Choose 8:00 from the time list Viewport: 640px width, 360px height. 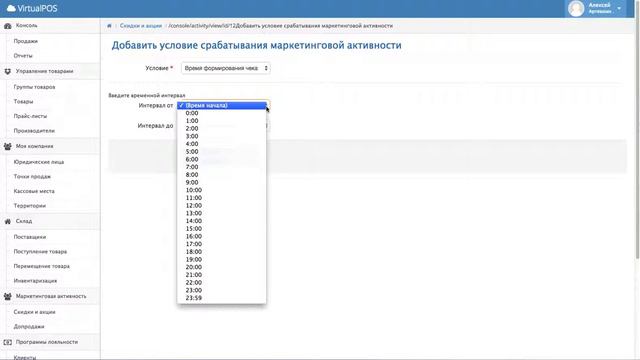(222, 175)
